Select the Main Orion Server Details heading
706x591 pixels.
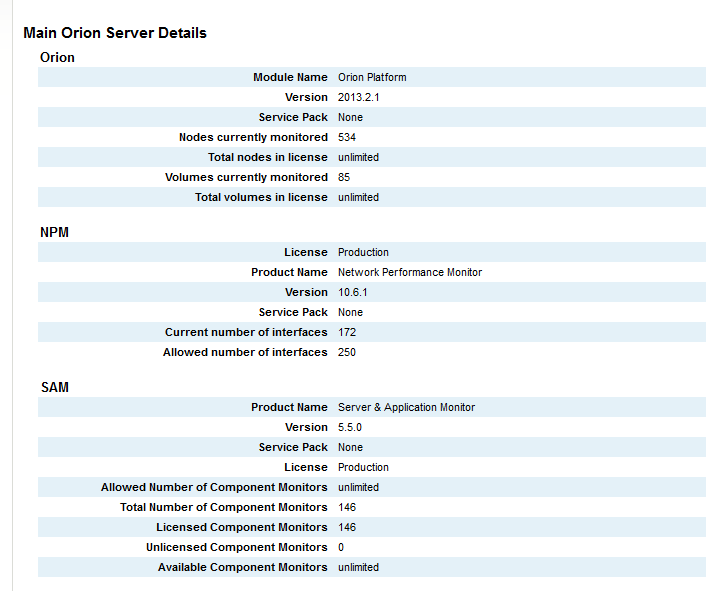[x=115, y=33]
